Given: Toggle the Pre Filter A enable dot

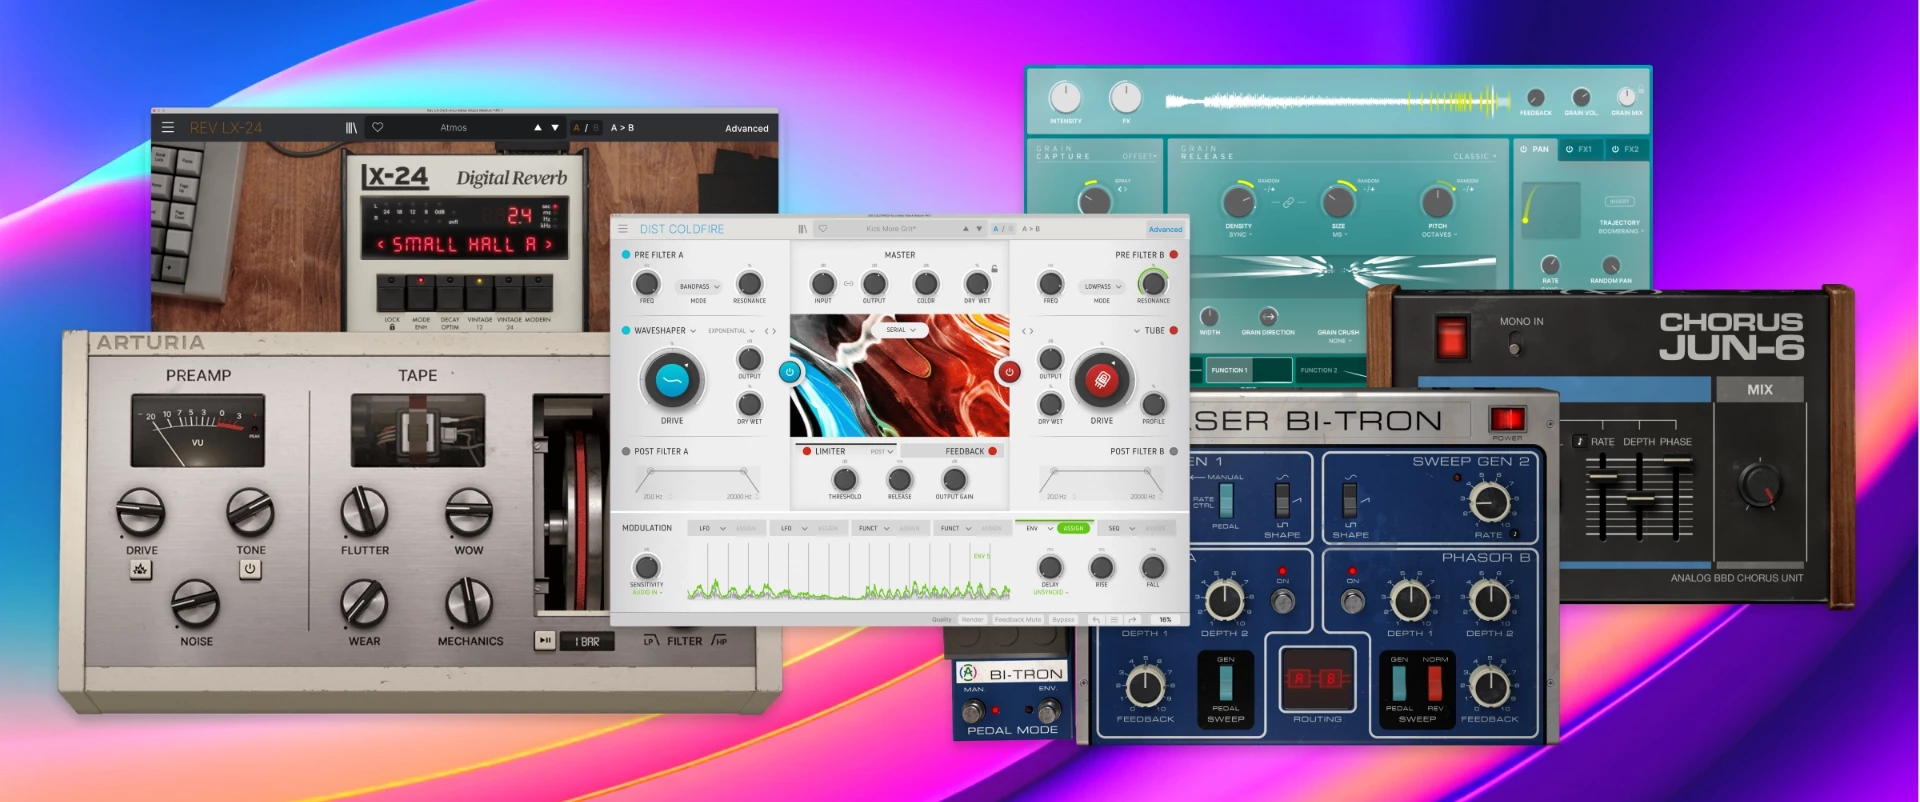Looking at the screenshot, I should [626, 255].
